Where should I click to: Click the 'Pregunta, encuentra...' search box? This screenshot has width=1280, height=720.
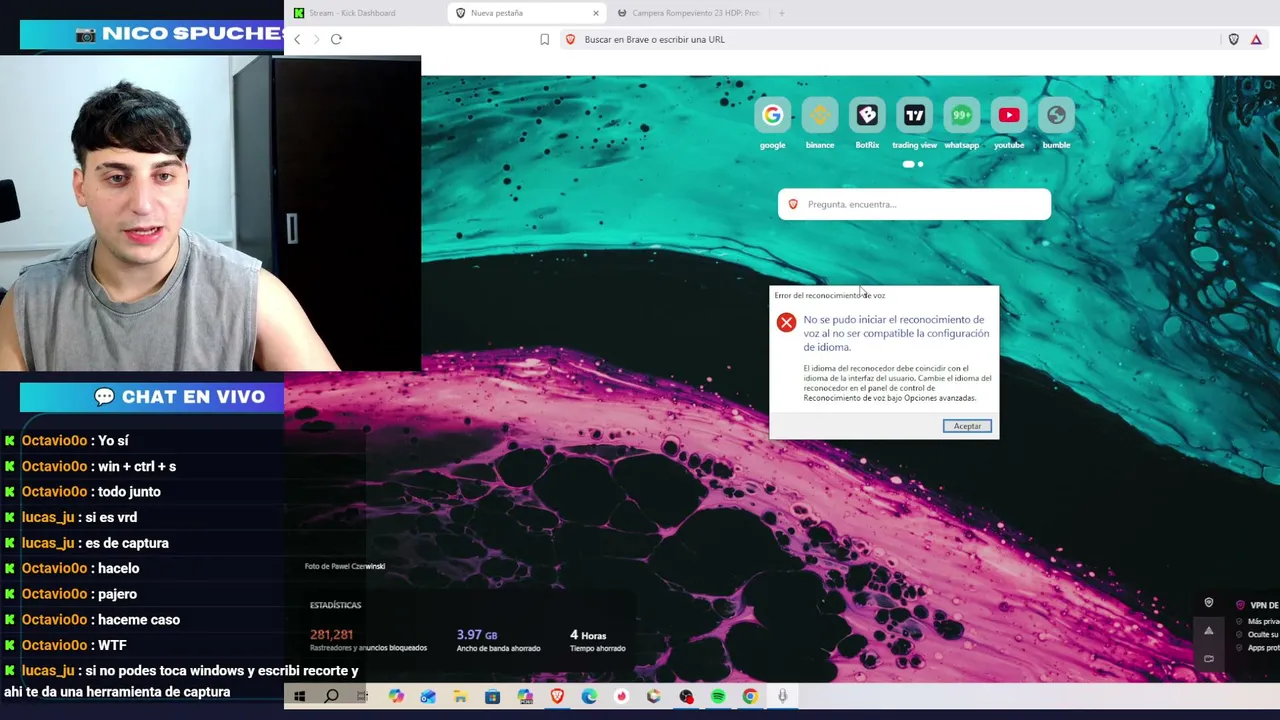914,204
